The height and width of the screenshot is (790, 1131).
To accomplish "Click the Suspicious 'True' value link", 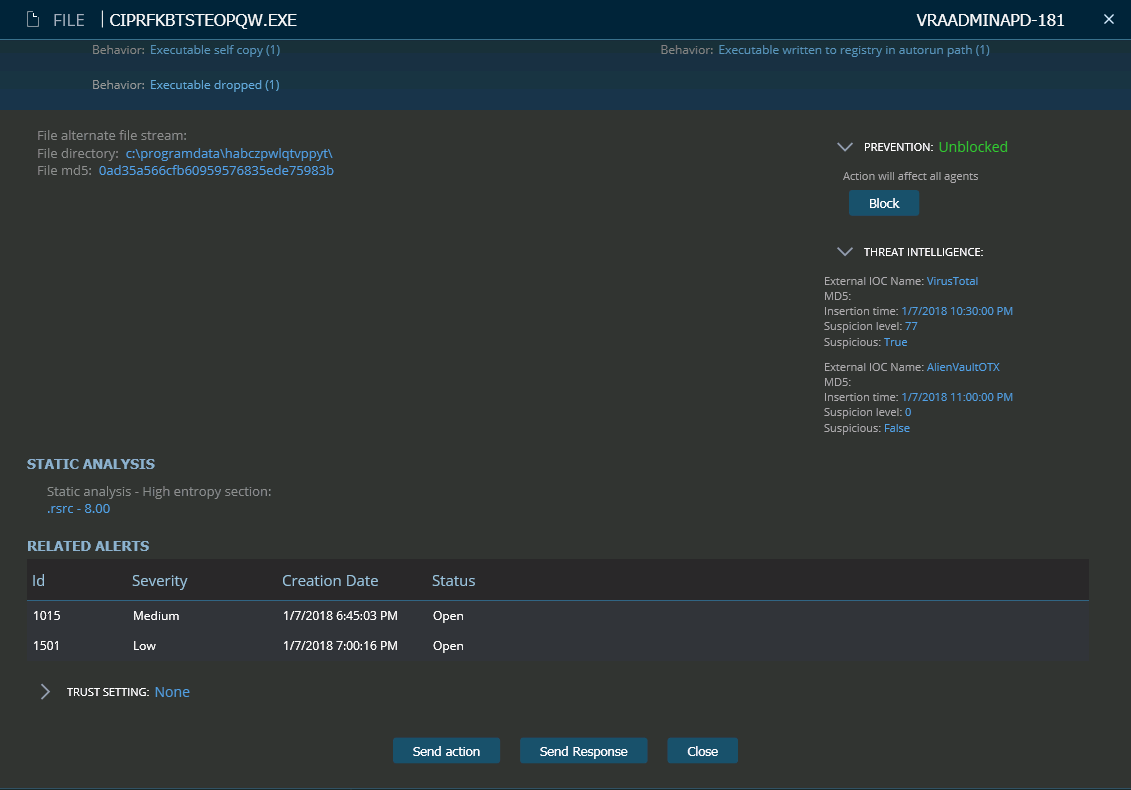I will [895, 341].
